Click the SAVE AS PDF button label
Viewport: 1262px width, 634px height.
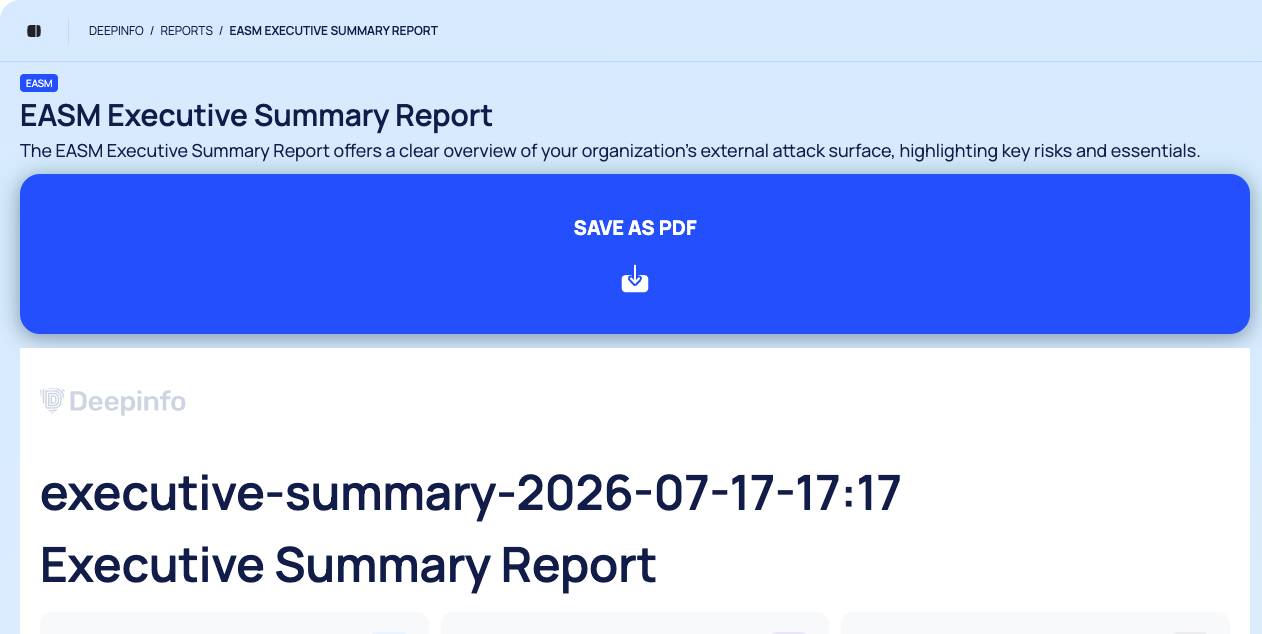pyautogui.click(x=635, y=228)
